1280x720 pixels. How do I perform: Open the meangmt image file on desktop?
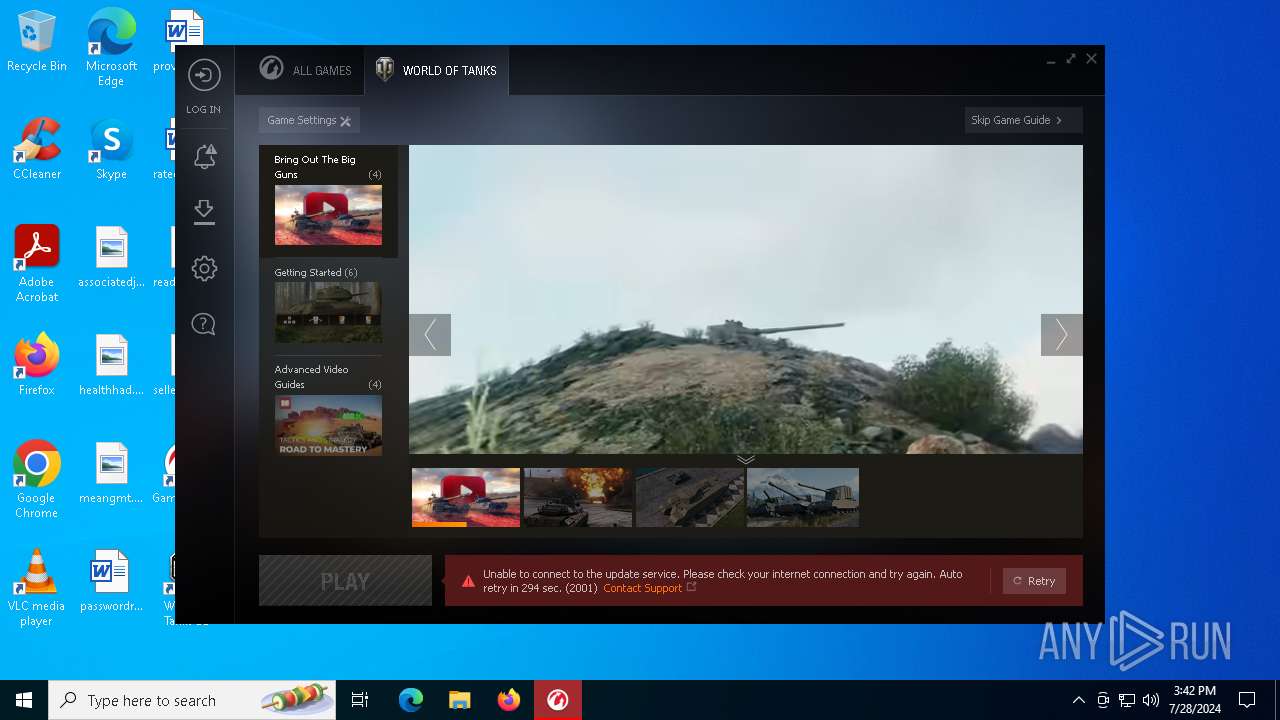click(111, 473)
